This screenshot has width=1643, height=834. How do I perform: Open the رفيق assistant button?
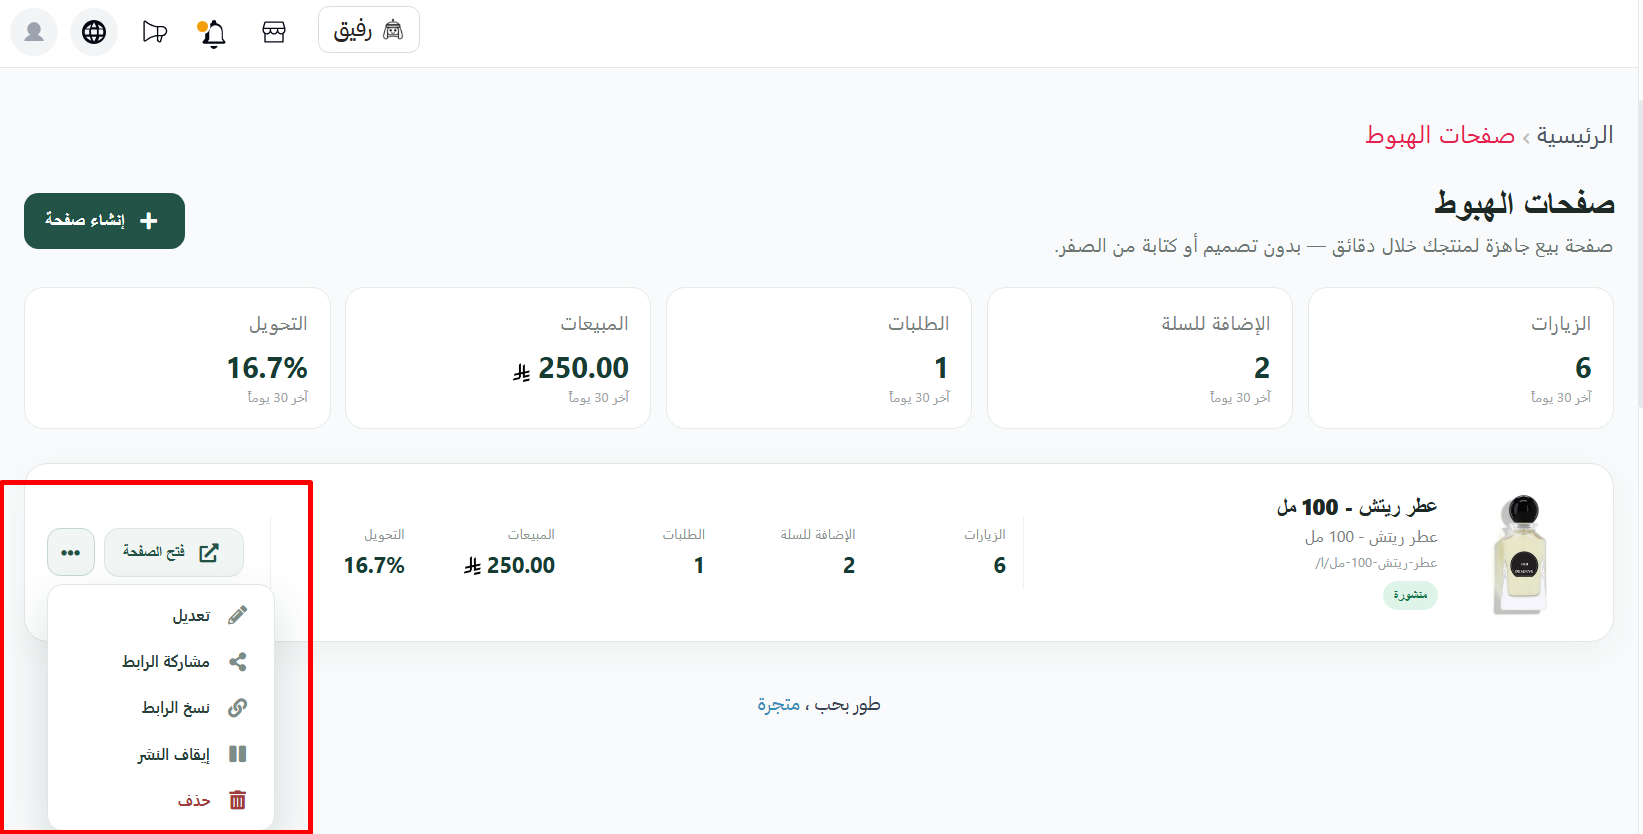point(369,30)
